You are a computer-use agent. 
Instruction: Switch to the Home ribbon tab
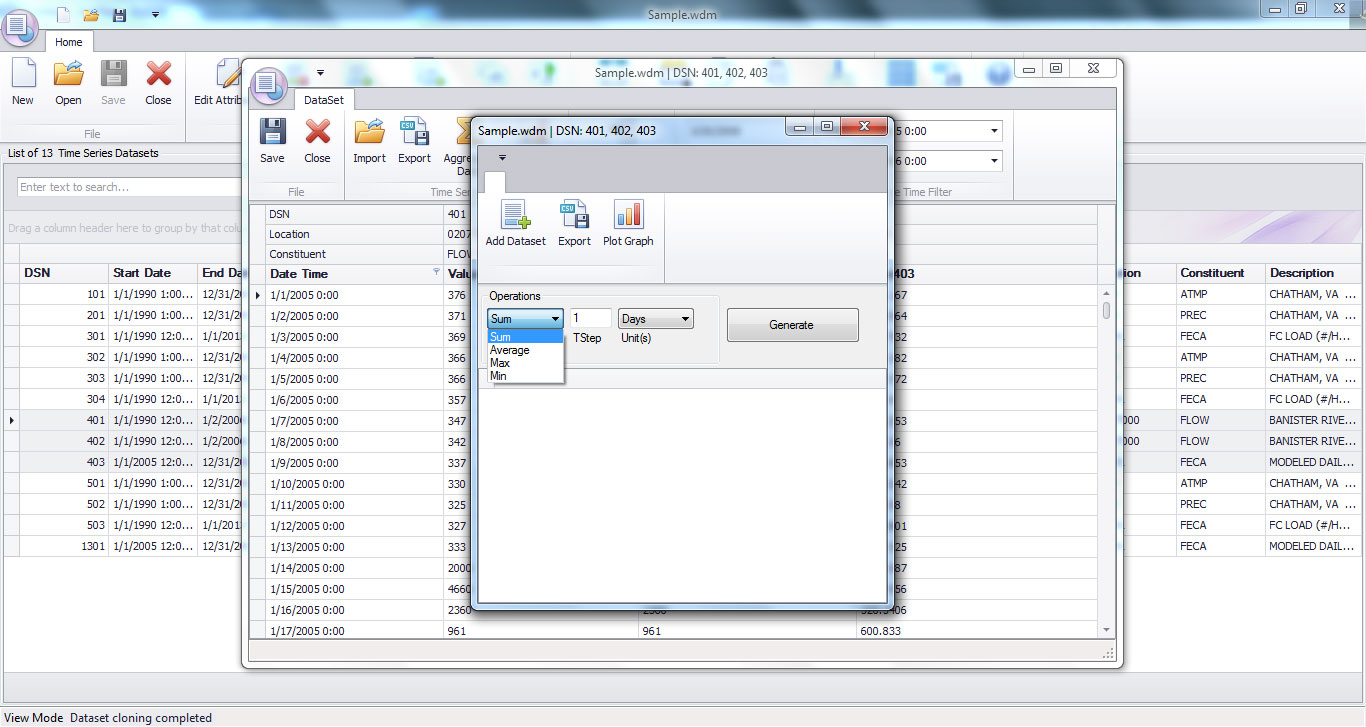[68, 42]
